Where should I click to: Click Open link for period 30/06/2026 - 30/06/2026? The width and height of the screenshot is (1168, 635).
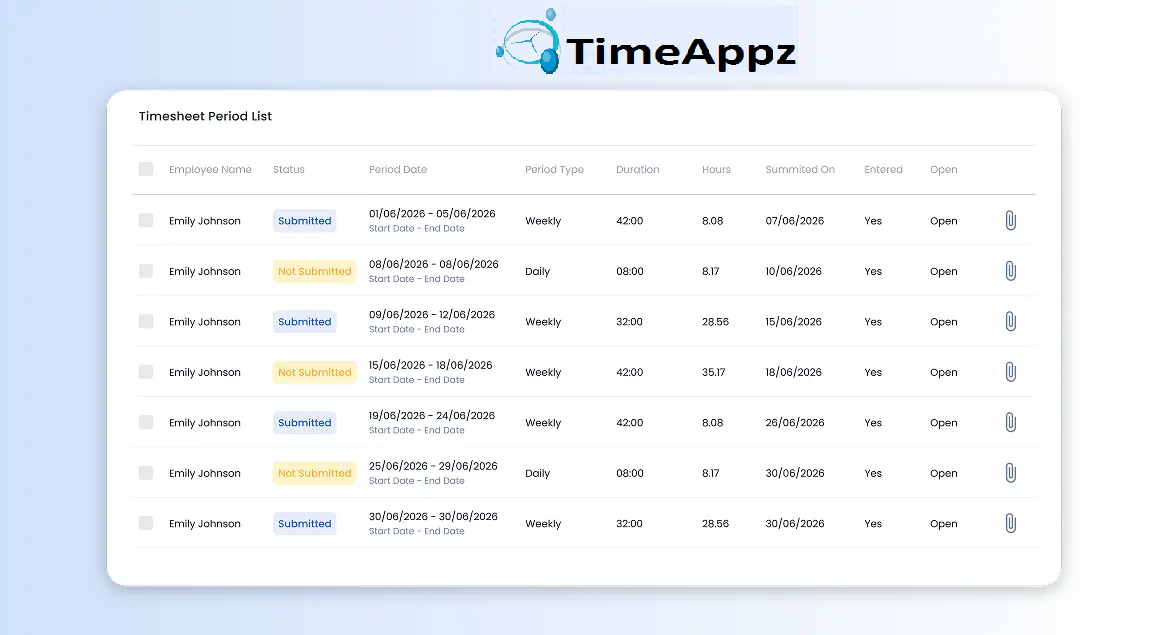tap(944, 523)
